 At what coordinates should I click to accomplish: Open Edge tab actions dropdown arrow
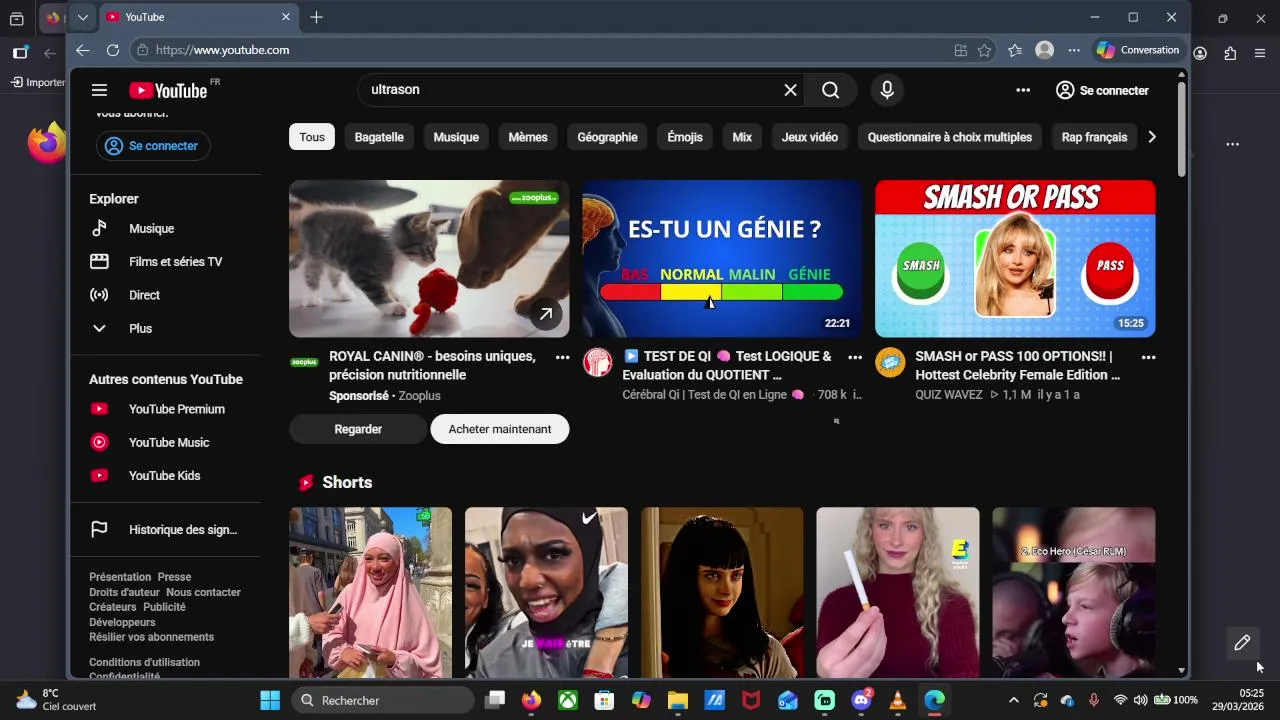click(83, 17)
